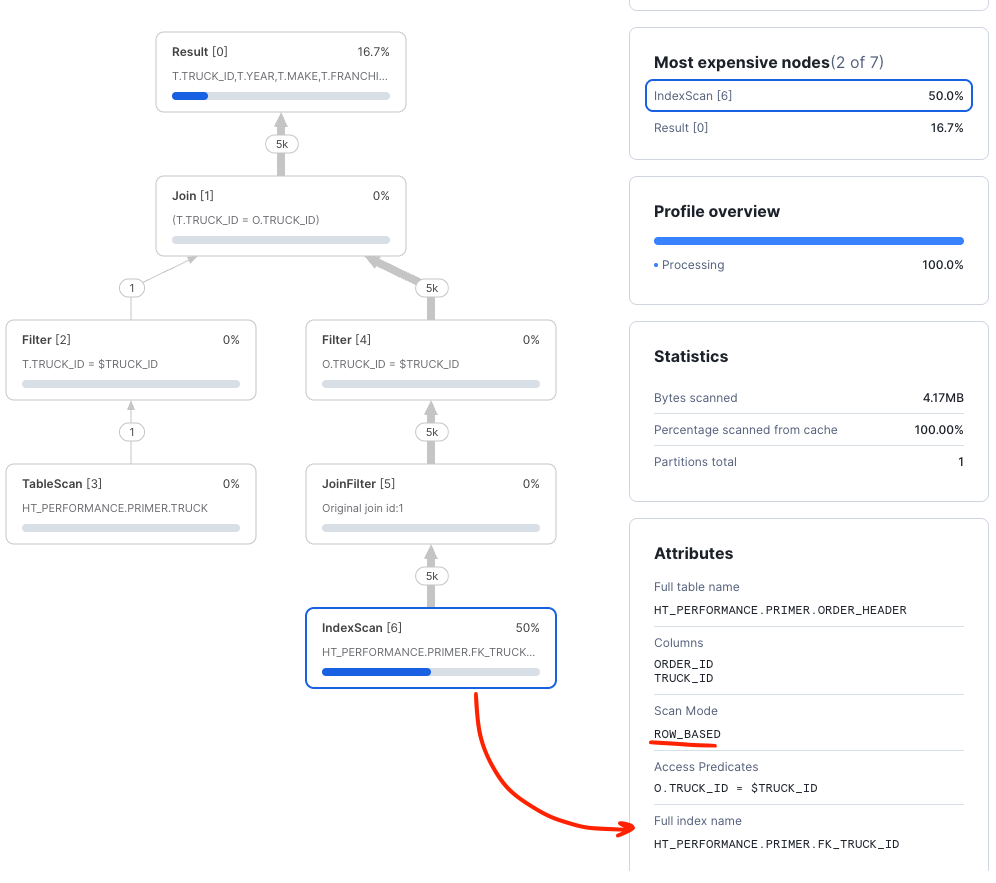Click the Processing entry in profile overview
Screen dimensions: 996x883
692,265
